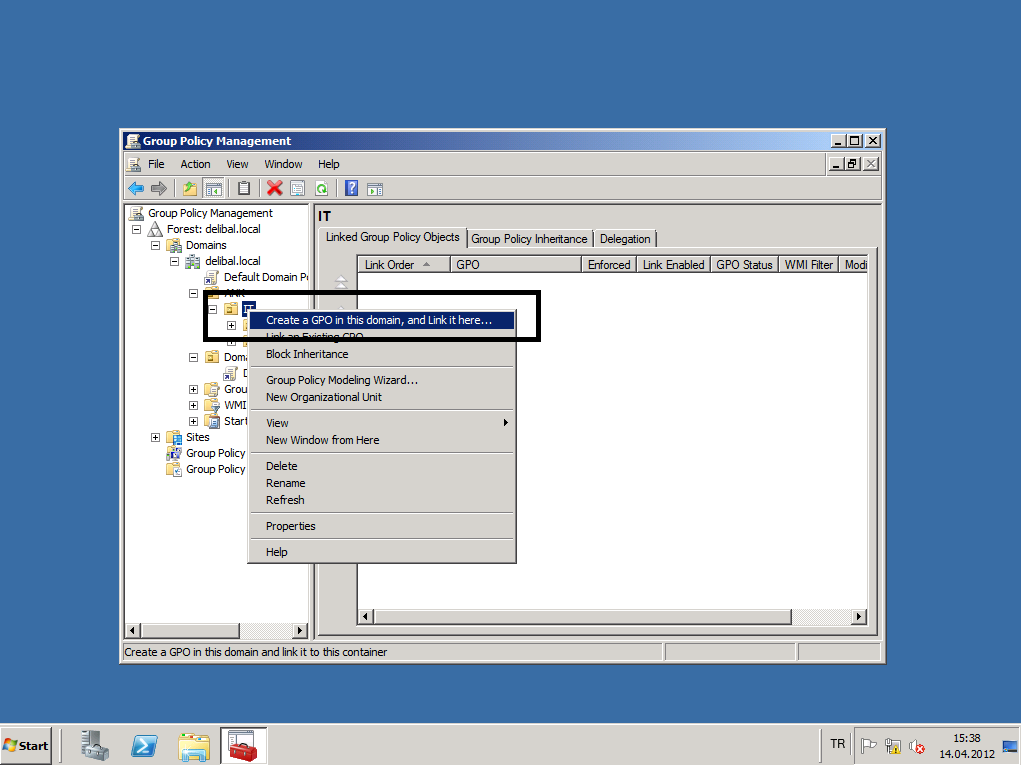Image resolution: width=1021 pixels, height=765 pixels.
Task: Click right arrow of details horizontal scrollbar
Action: pyautogui.click(x=859, y=617)
